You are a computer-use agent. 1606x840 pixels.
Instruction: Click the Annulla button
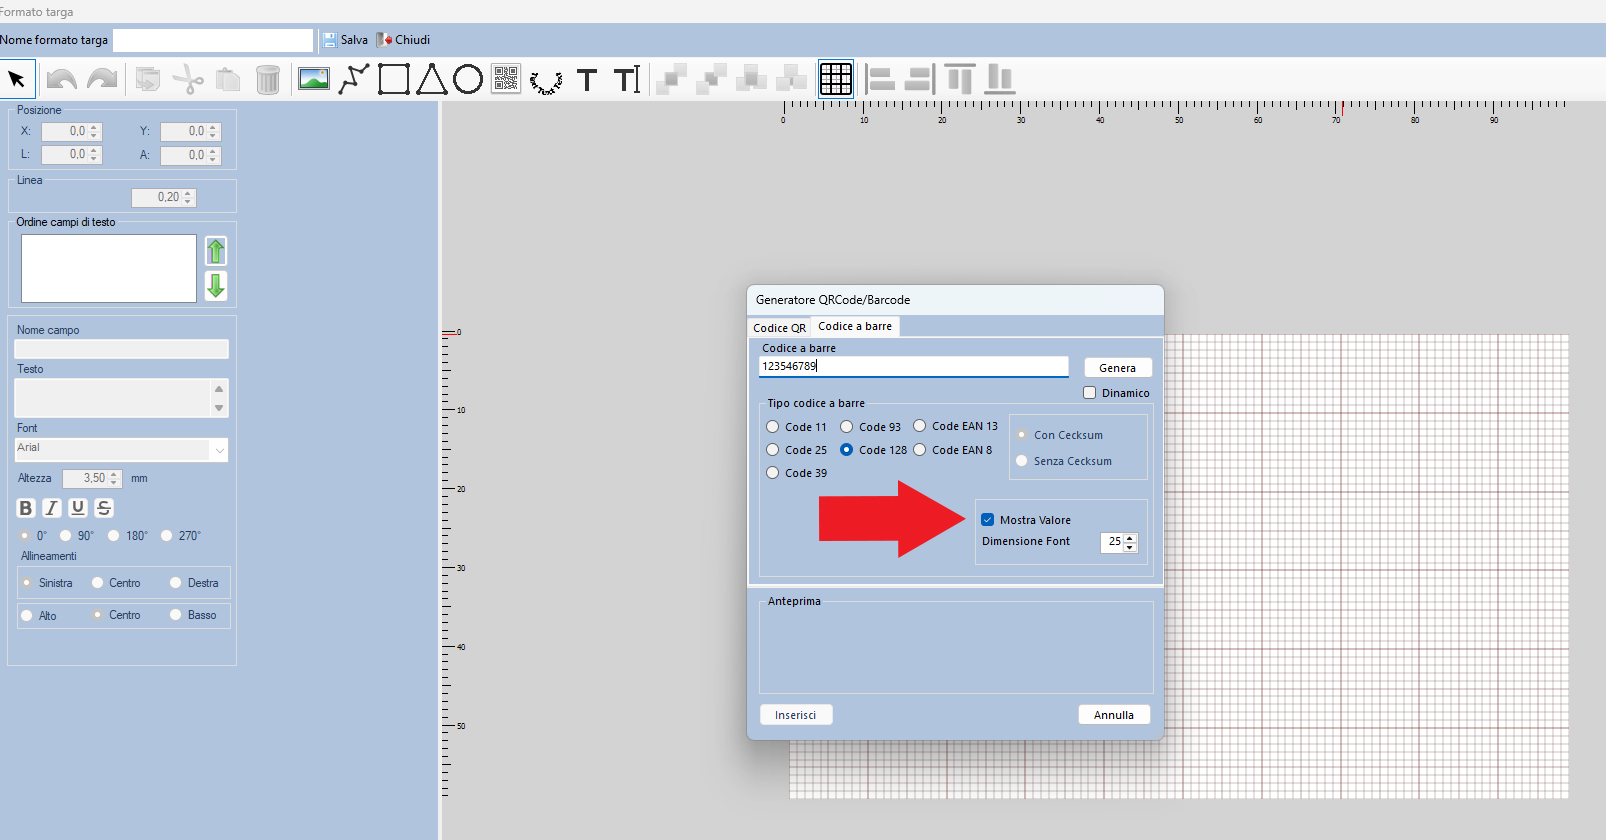point(1113,715)
